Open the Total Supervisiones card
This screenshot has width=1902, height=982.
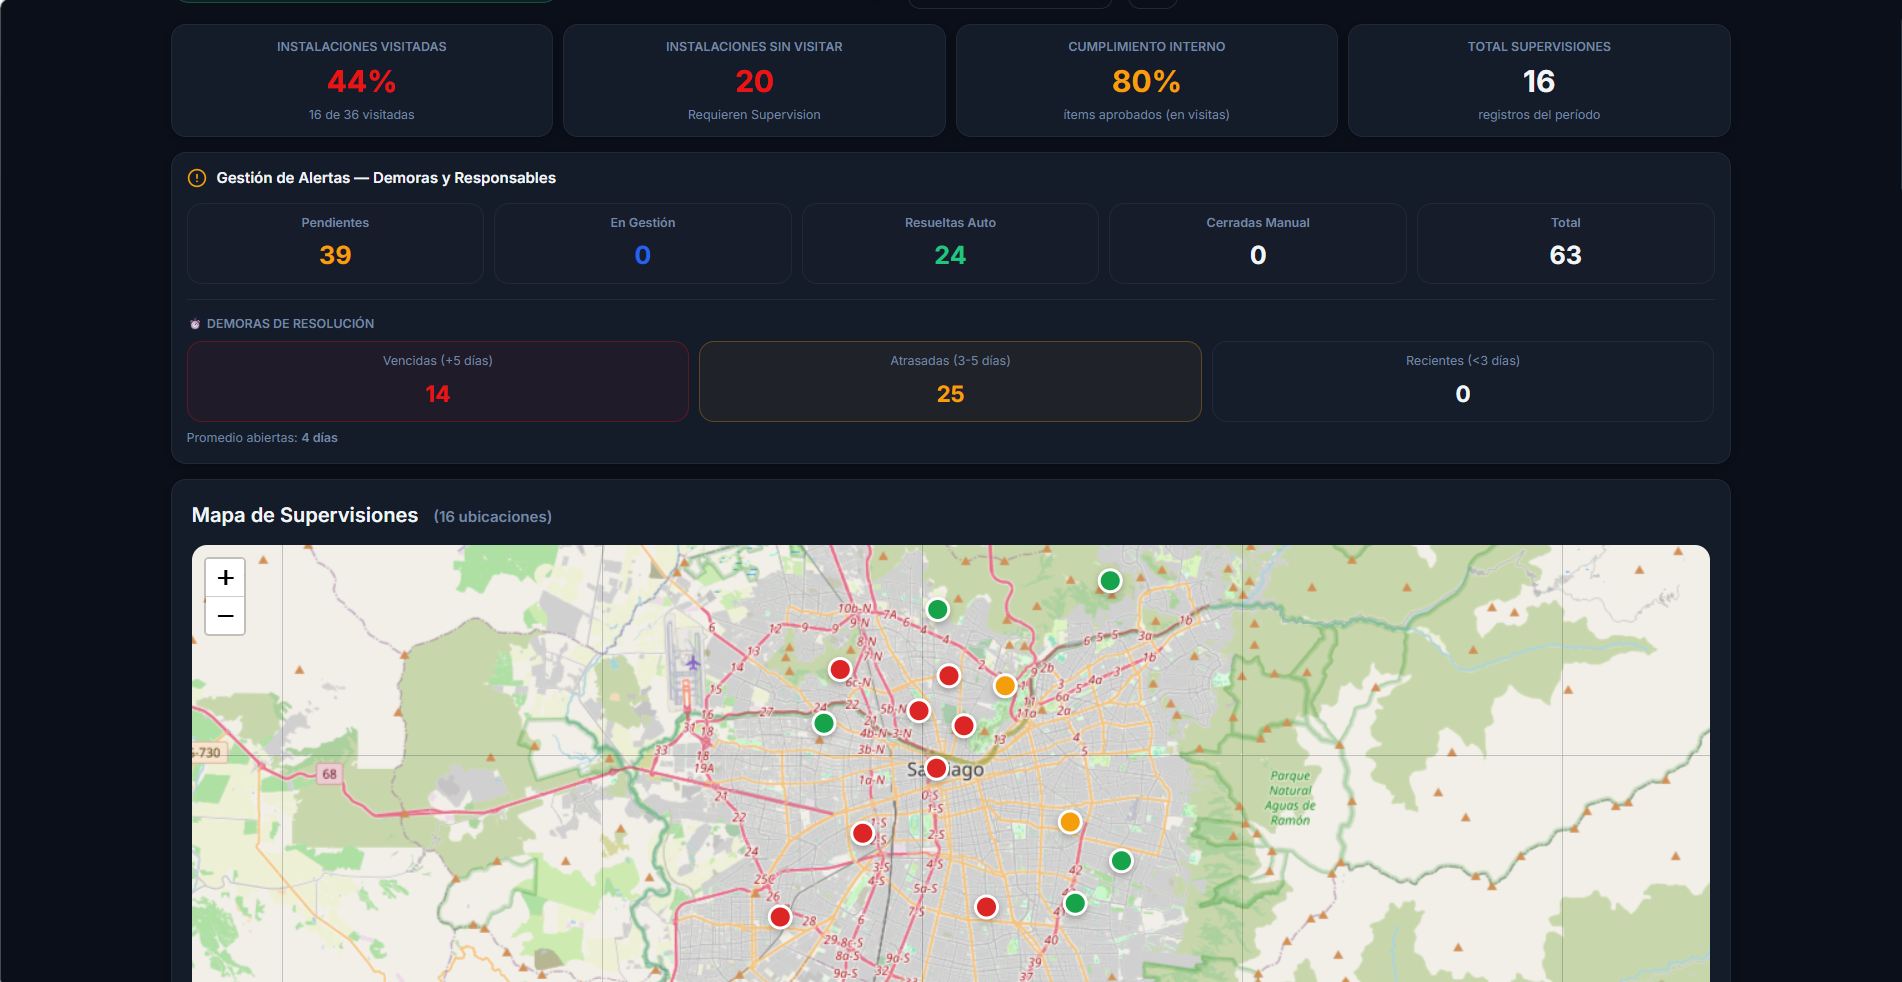coord(1539,80)
